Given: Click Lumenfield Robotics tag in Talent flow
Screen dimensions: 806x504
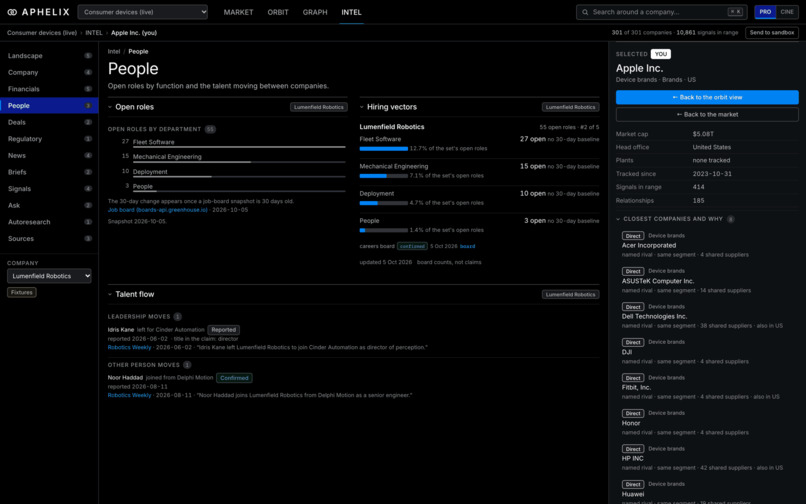Looking at the screenshot, I should (571, 294).
